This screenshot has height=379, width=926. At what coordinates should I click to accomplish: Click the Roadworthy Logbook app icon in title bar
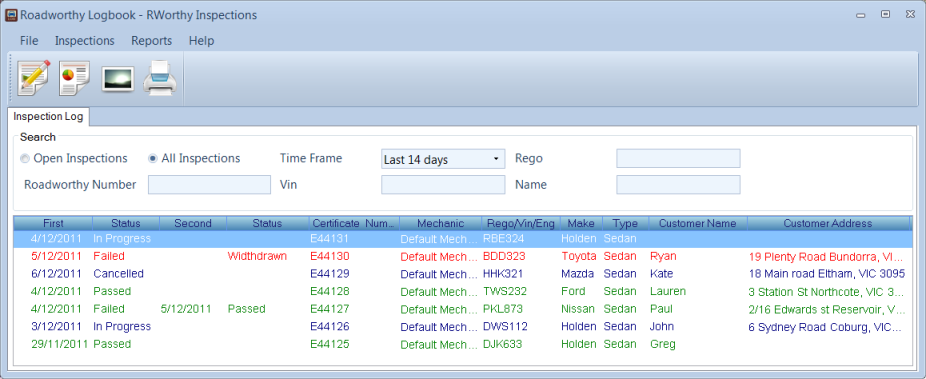(x=11, y=15)
